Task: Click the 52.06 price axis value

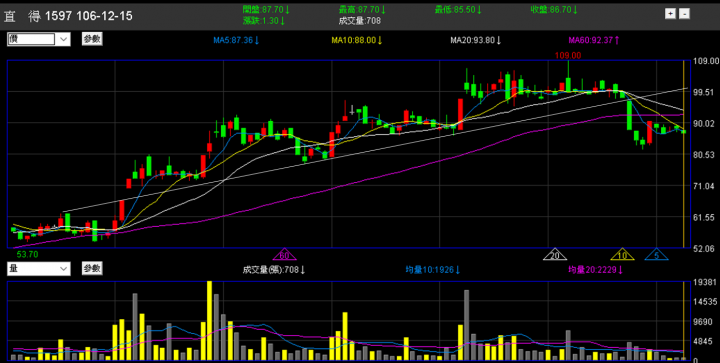Action: click(x=704, y=249)
